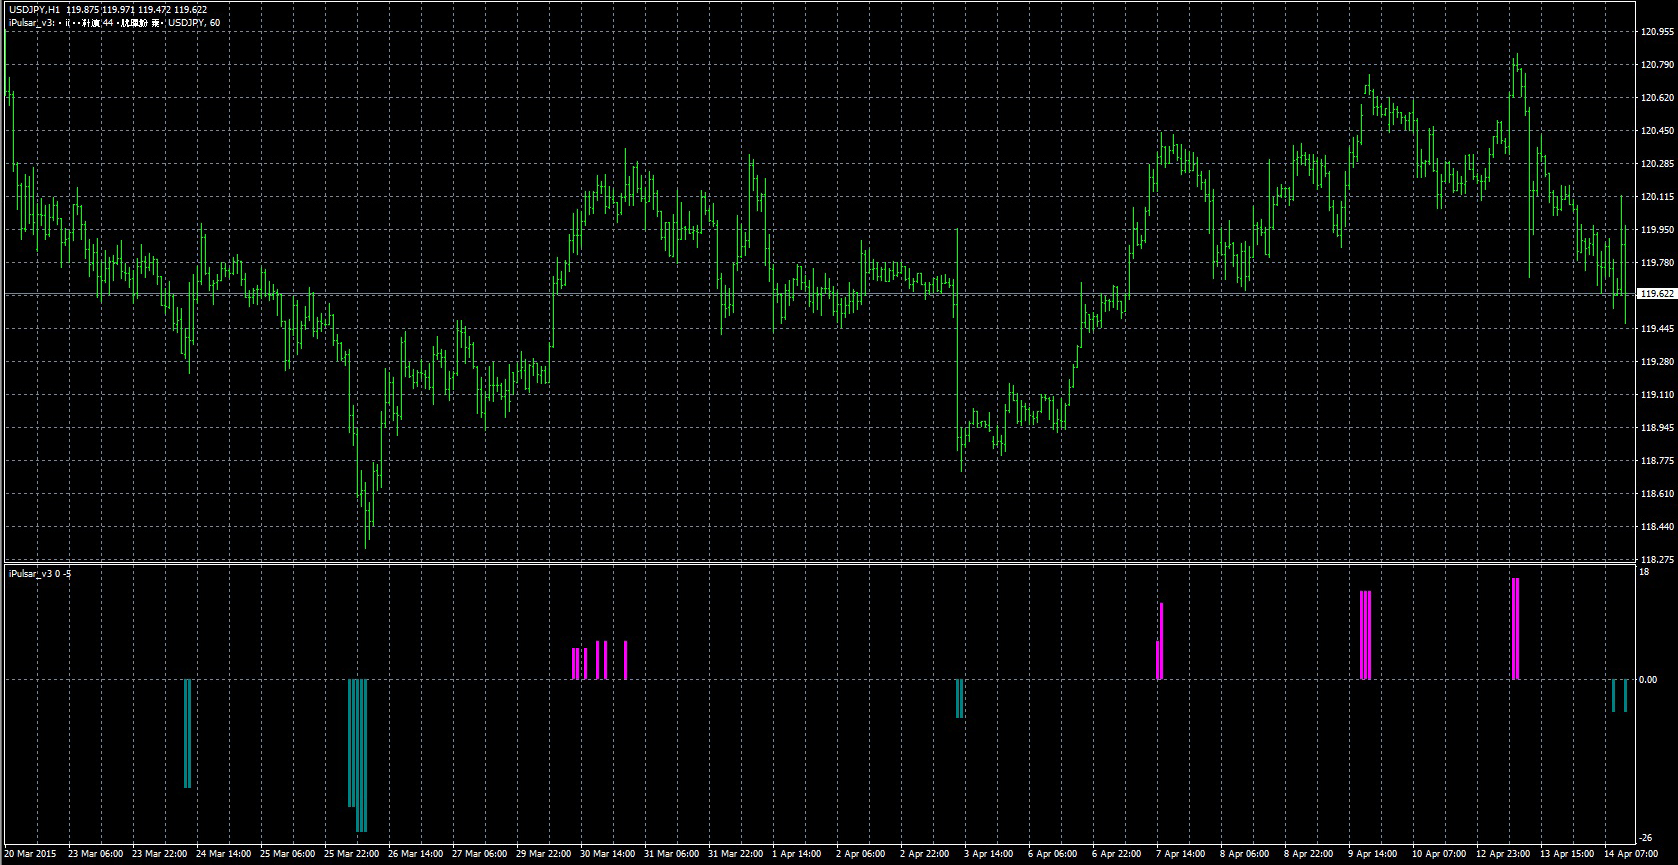Click the USDJPY,H1 chart title text
The width and height of the screenshot is (1678, 865).
[34, 10]
